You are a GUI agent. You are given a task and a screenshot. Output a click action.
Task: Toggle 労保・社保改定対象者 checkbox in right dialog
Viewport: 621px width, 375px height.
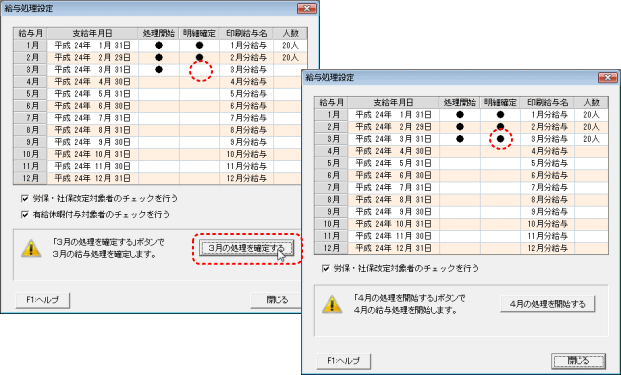point(326,268)
